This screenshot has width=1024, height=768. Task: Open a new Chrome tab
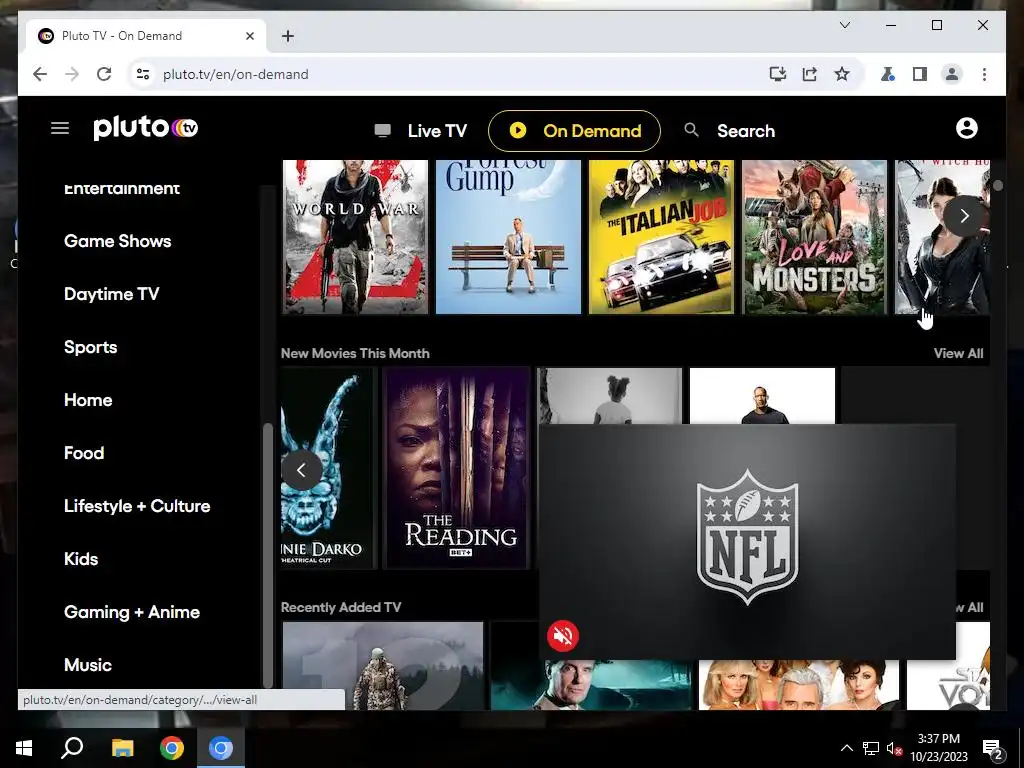click(x=288, y=36)
